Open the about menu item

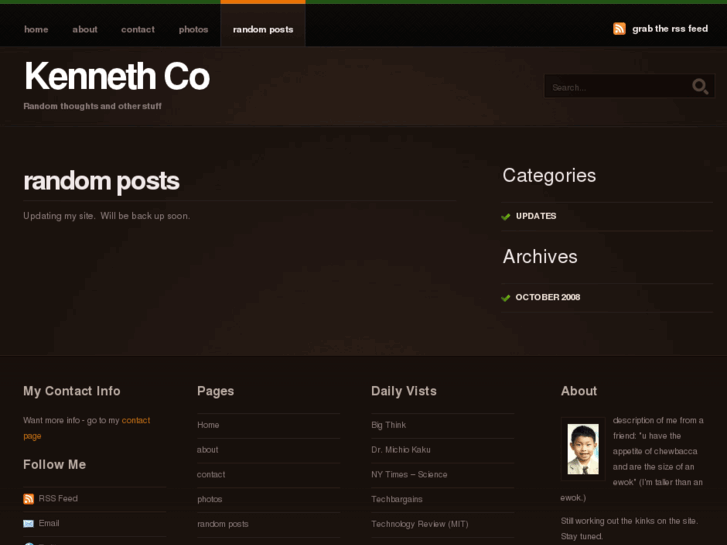click(x=85, y=29)
